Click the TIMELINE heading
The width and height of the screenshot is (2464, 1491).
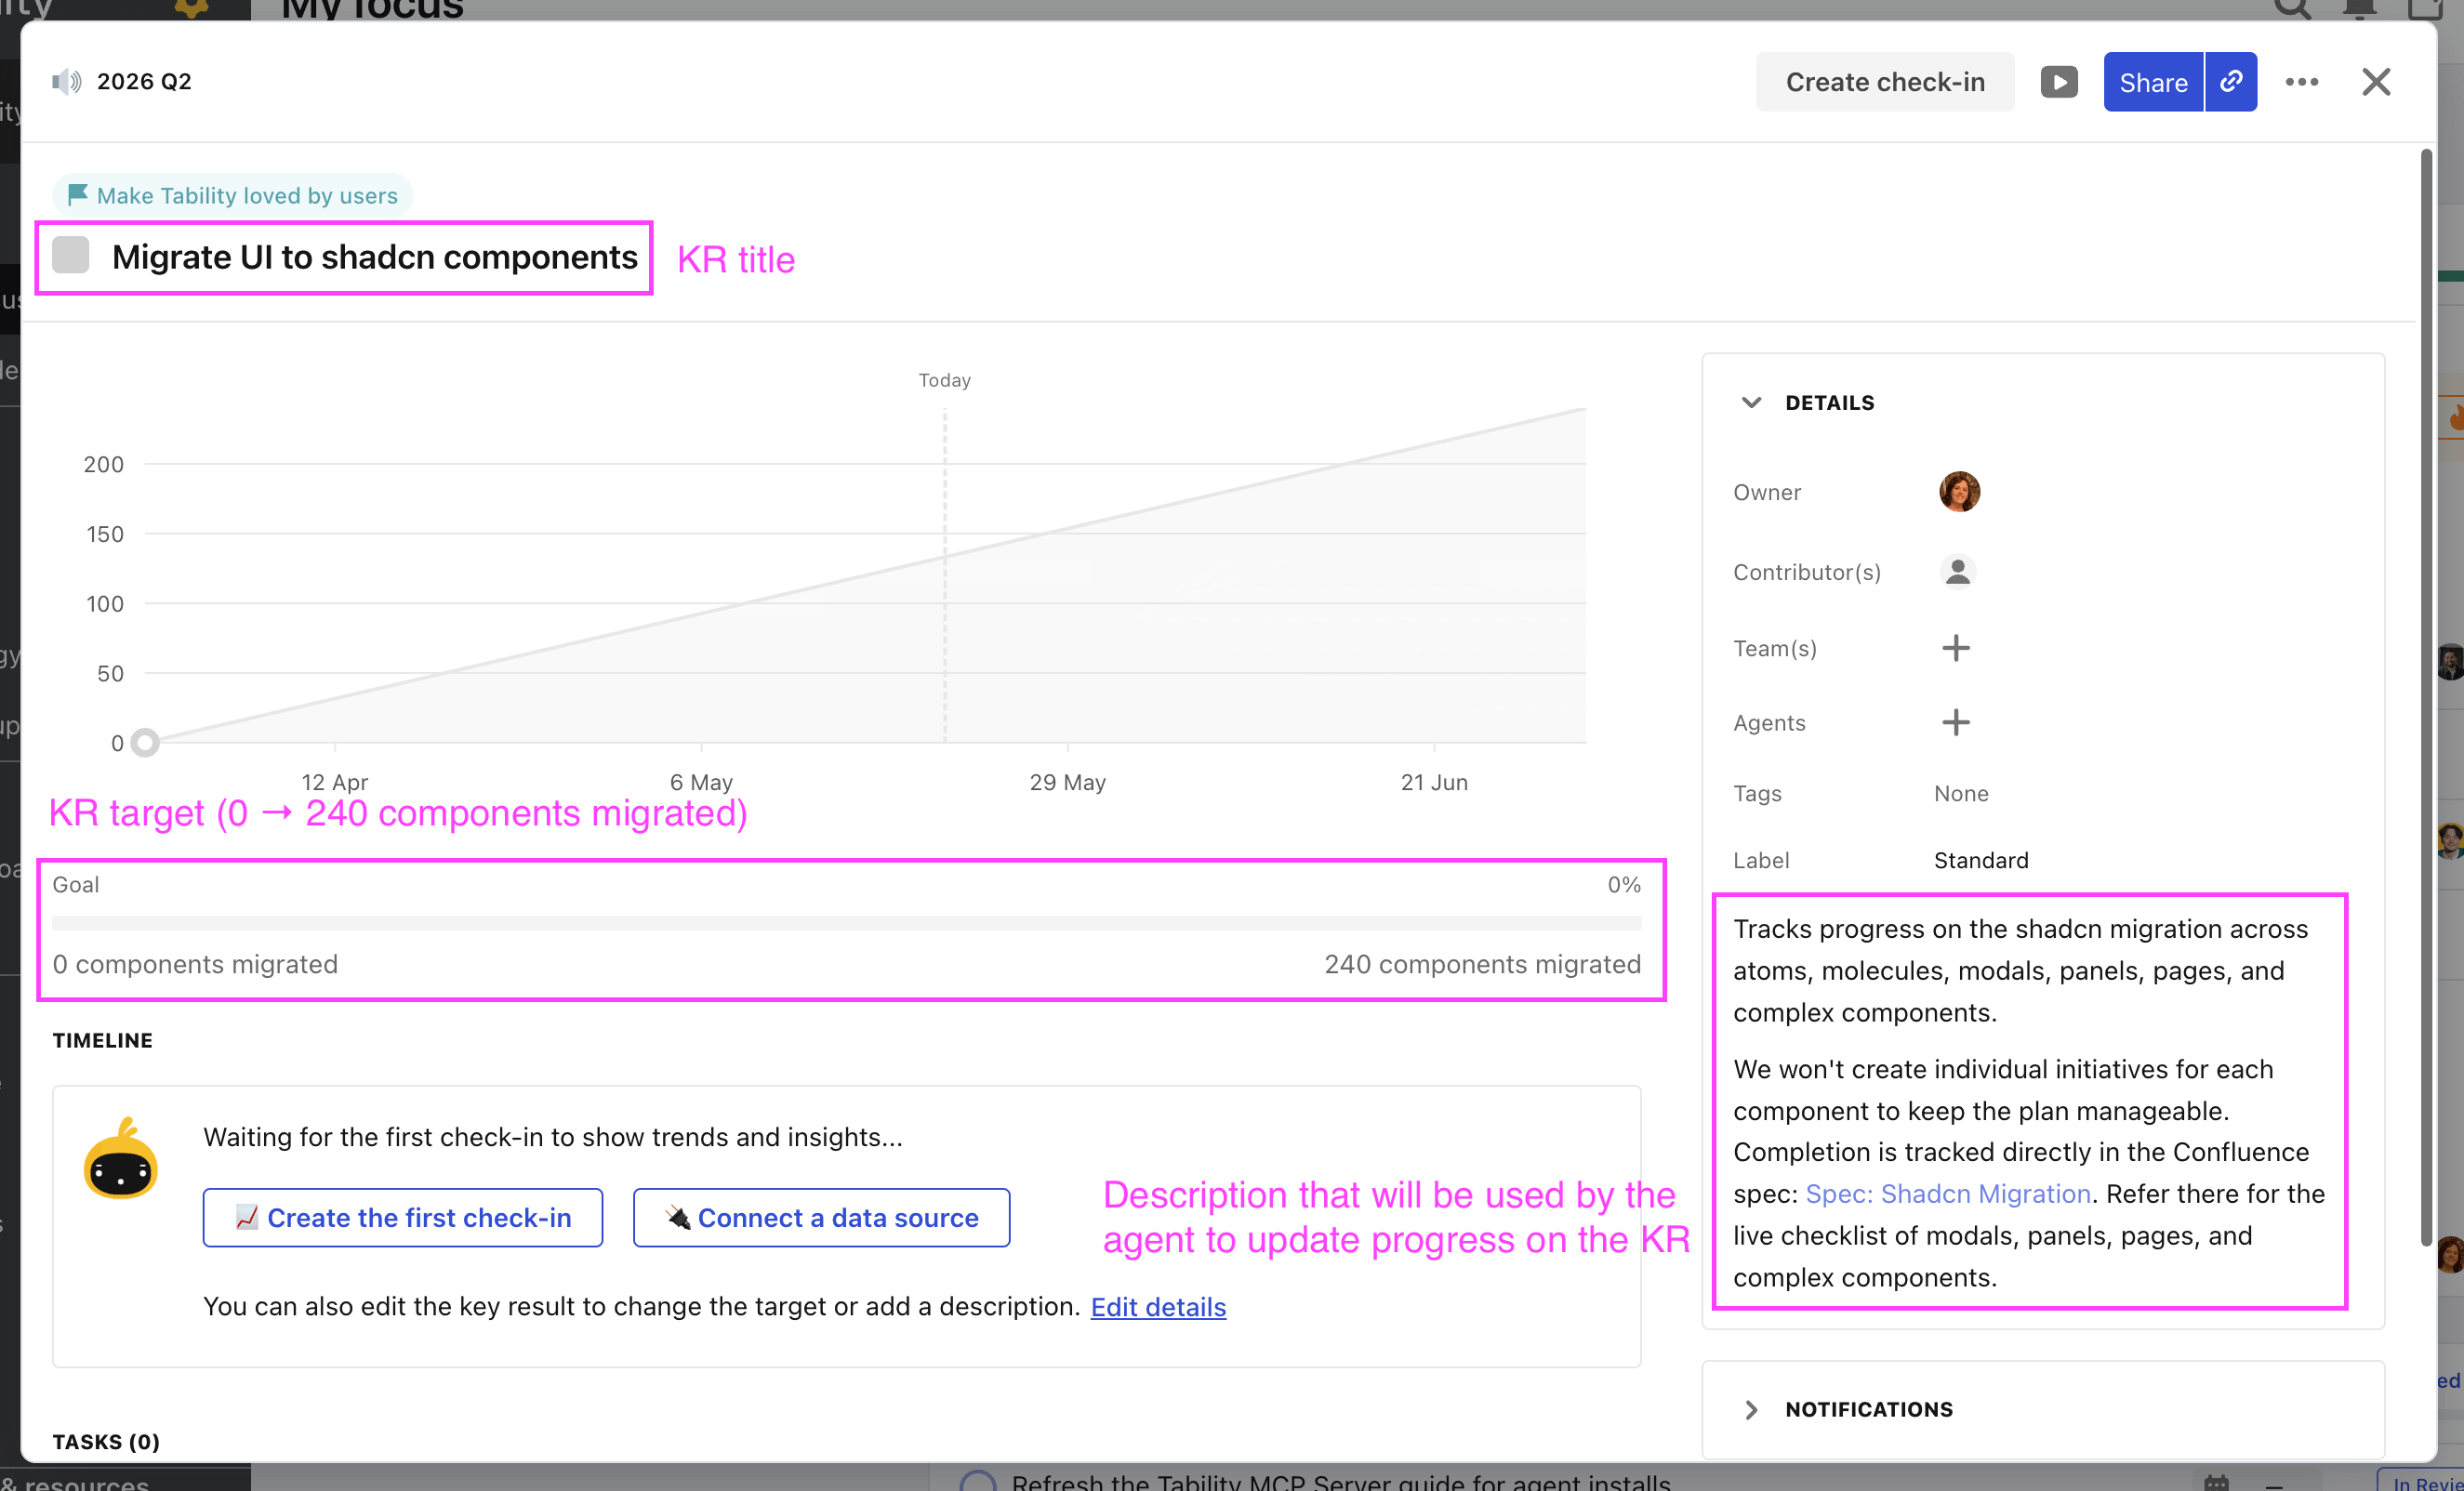click(102, 1040)
